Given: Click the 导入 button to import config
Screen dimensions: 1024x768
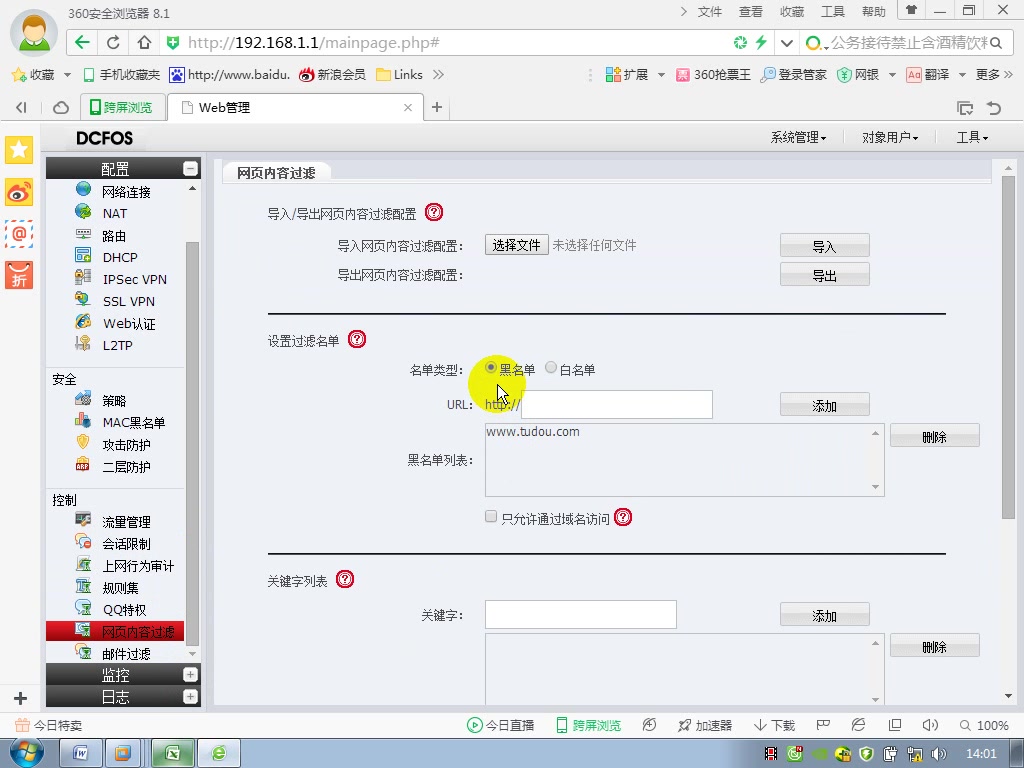Looking at the screenshot, I should 824,245.
